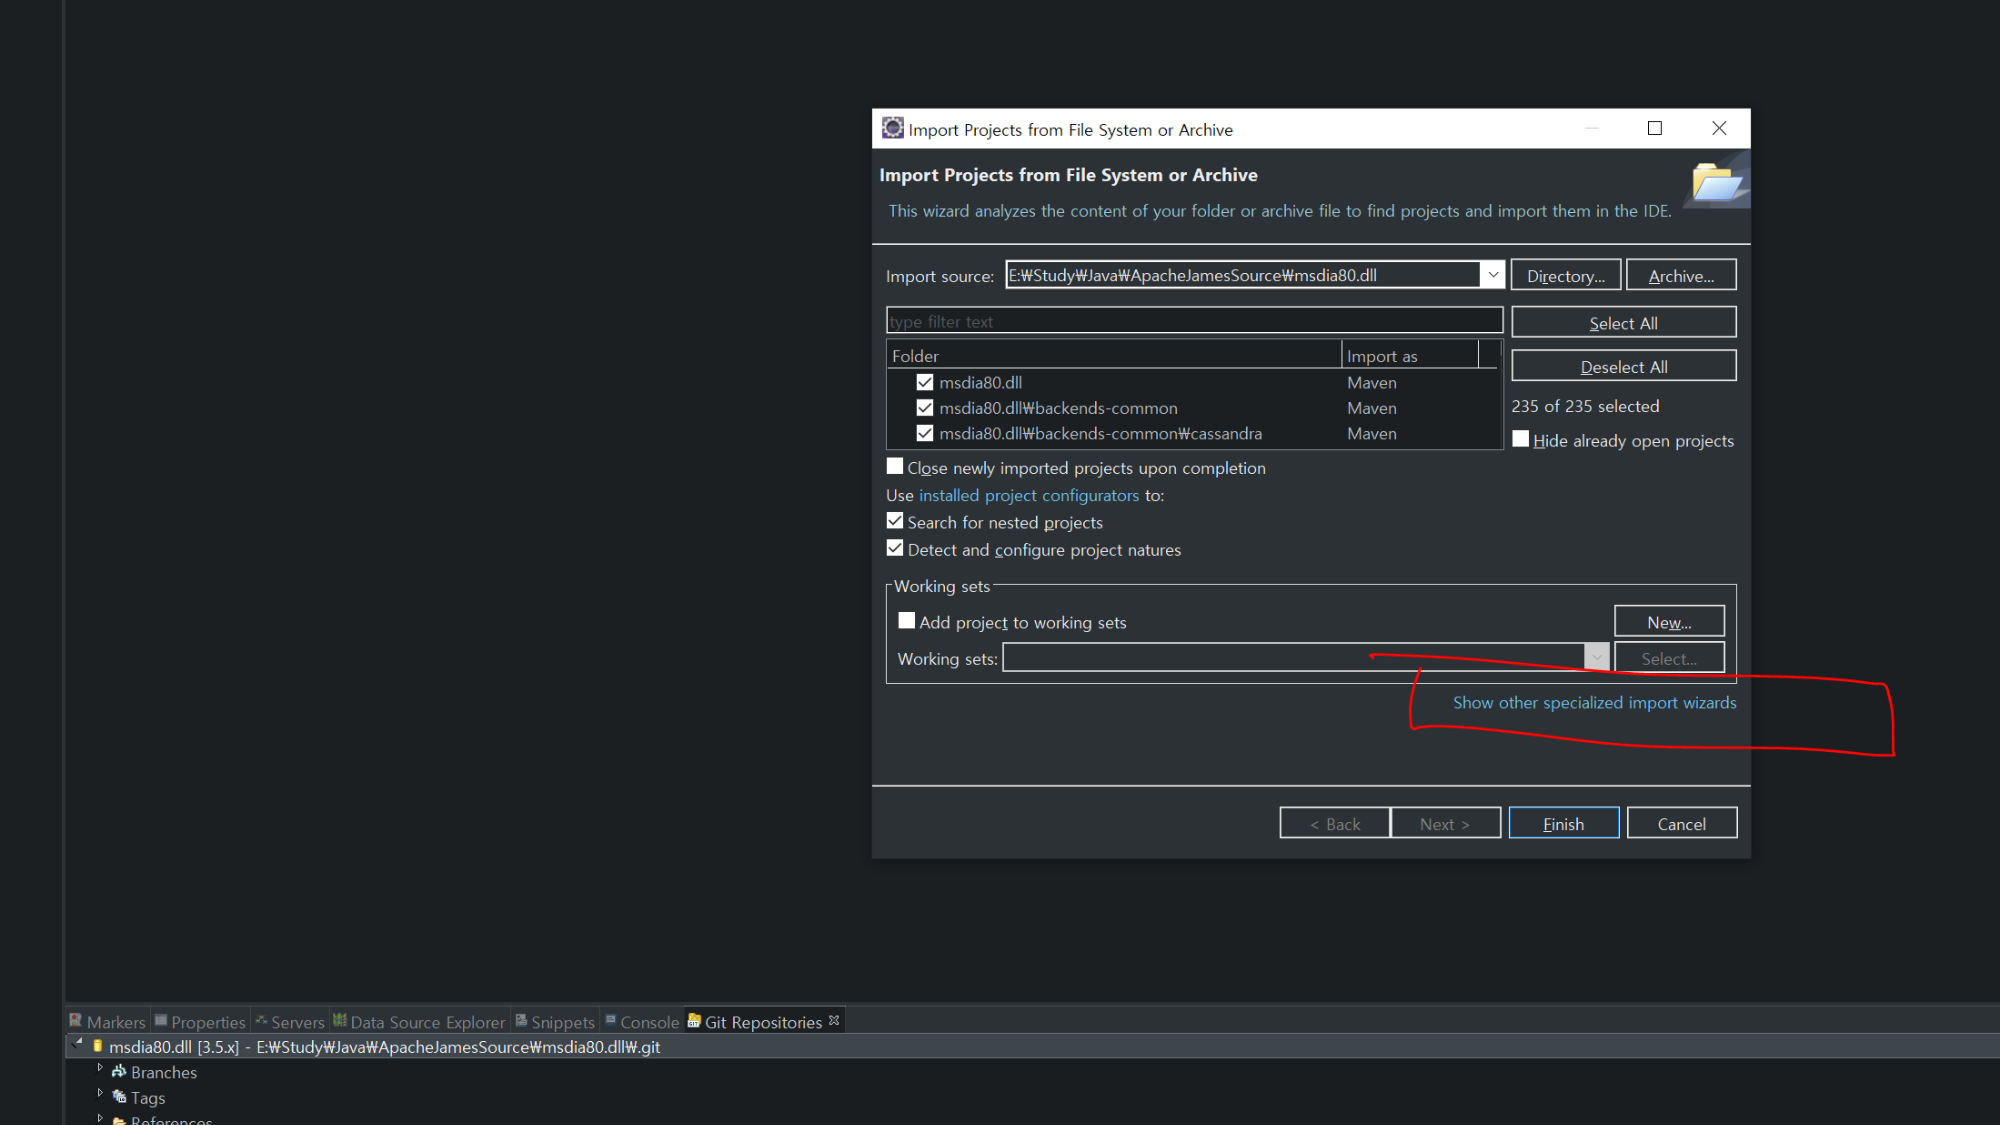
Task: Click the type filter text field
Action: [x=1194, y=321]
